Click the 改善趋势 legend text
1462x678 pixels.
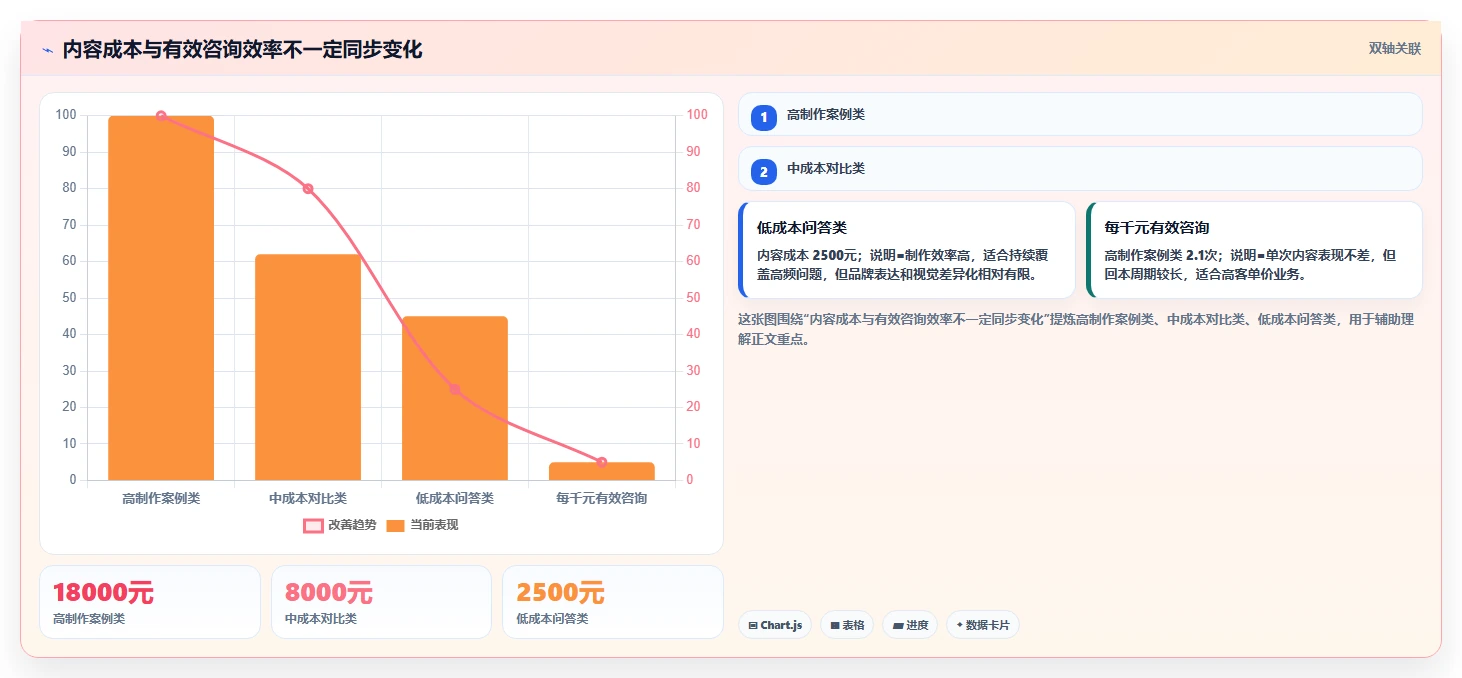(352, 525)
